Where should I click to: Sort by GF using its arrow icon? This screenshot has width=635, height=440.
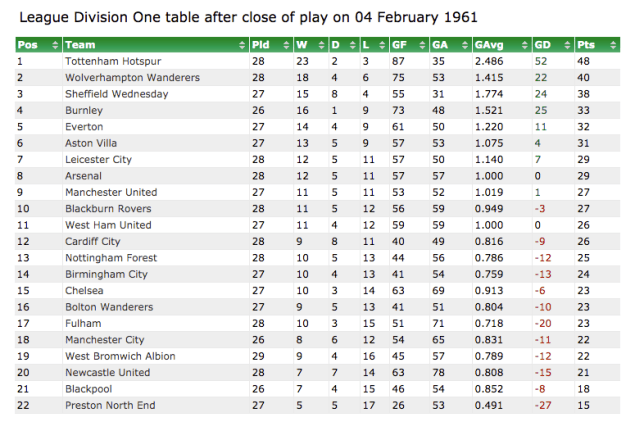(421, 45)
